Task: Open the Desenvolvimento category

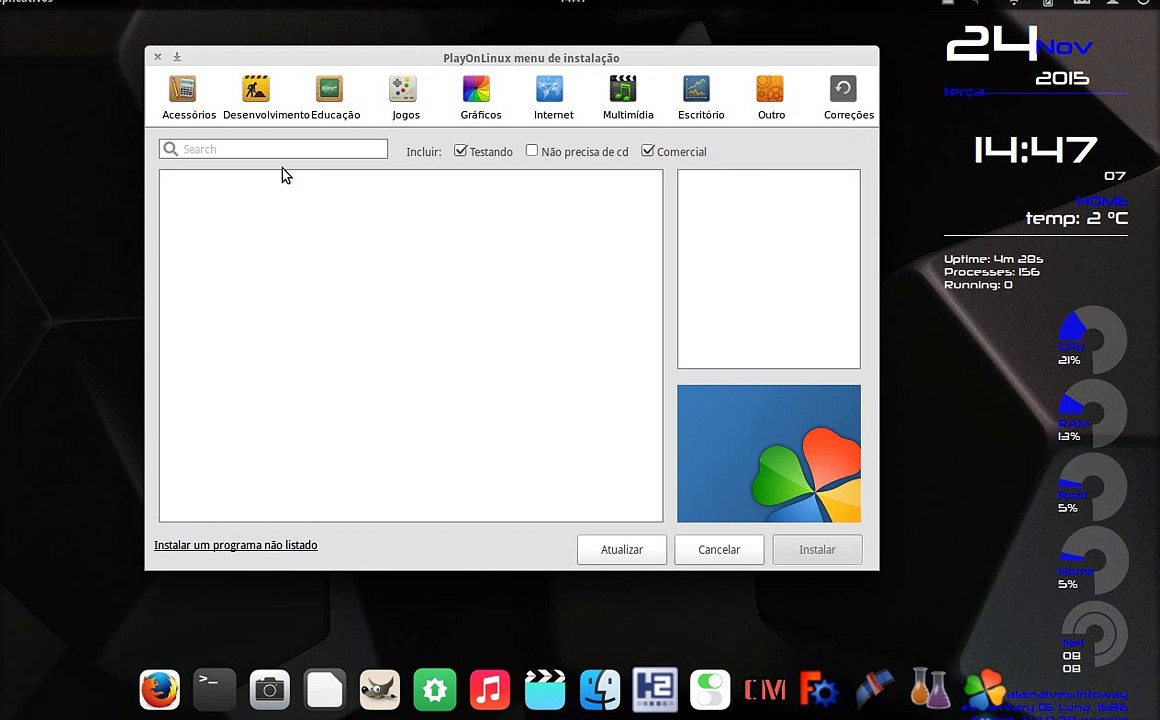Action: (266, 98)
